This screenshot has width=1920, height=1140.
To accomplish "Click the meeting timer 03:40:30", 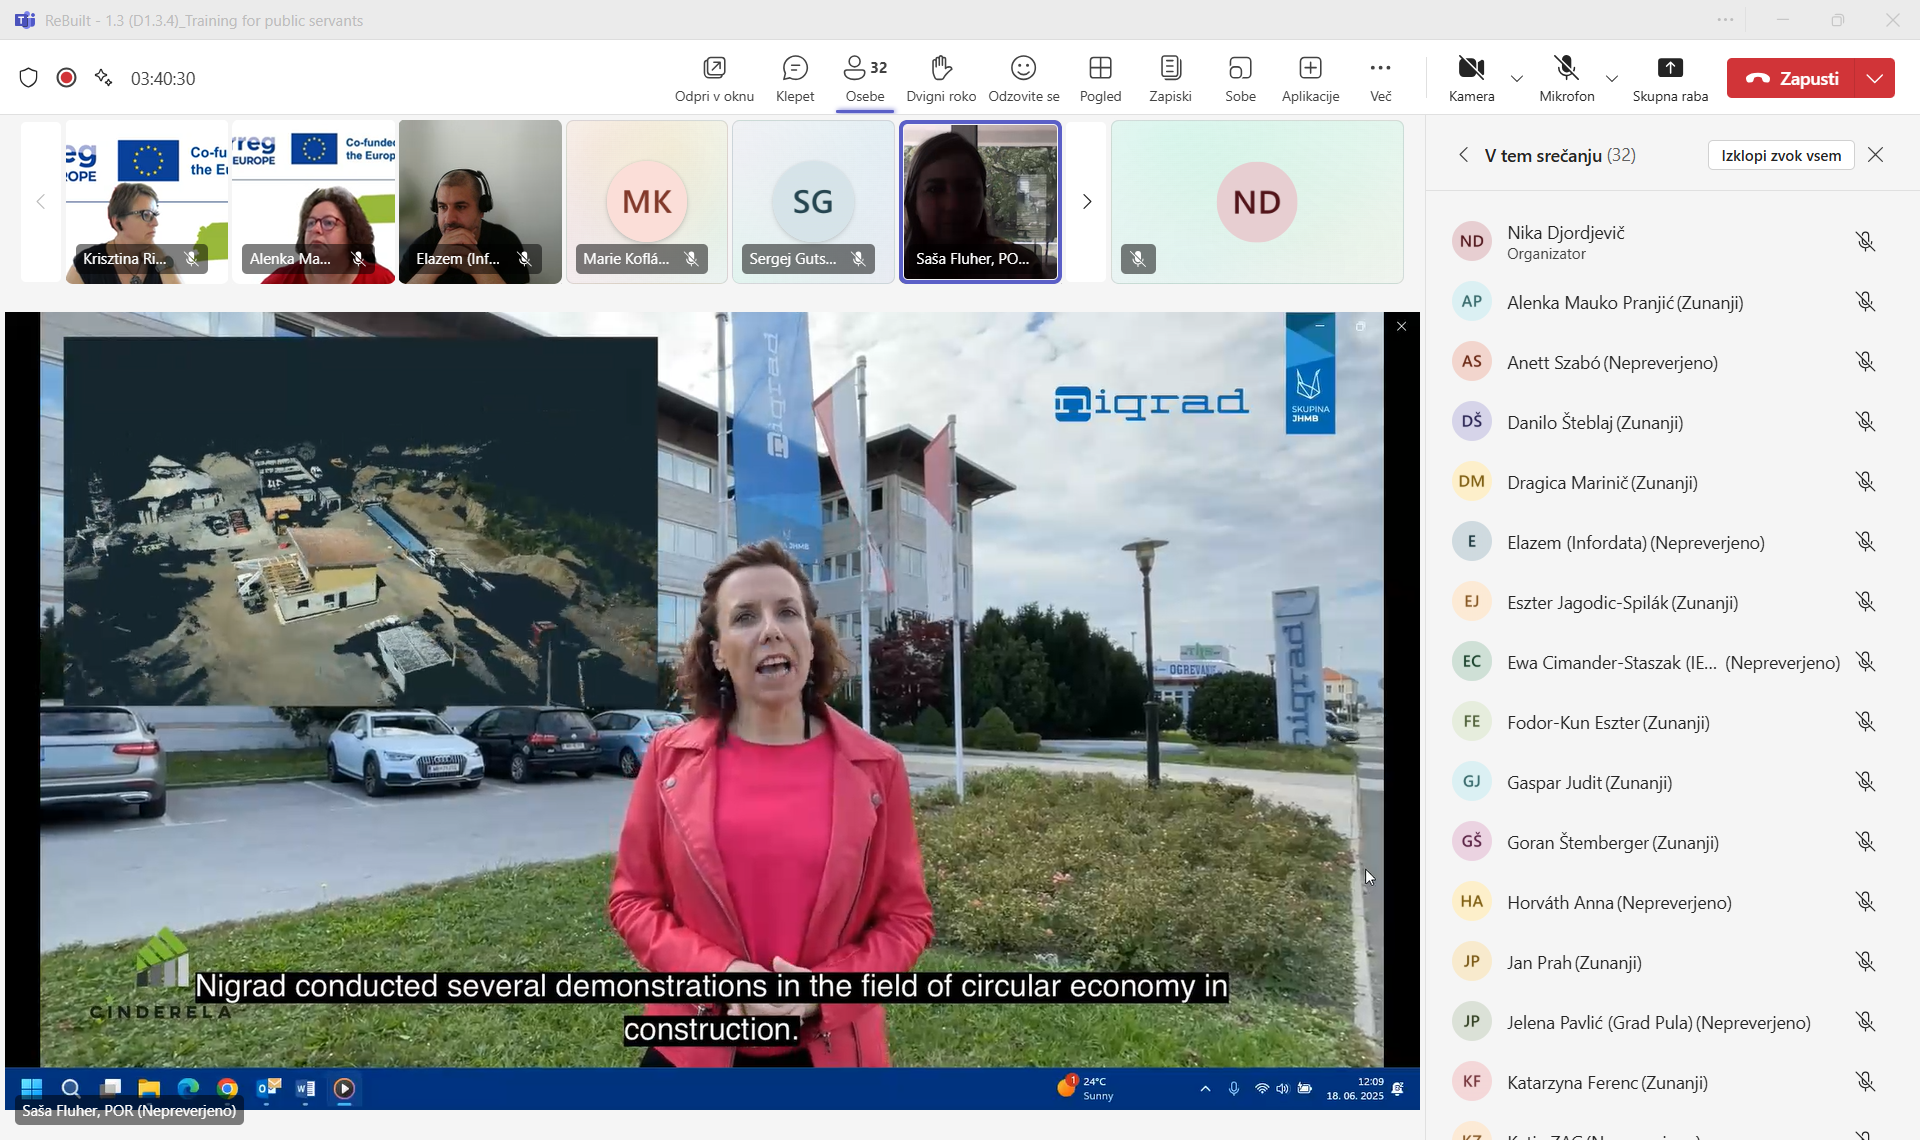I will click(163, 79).
